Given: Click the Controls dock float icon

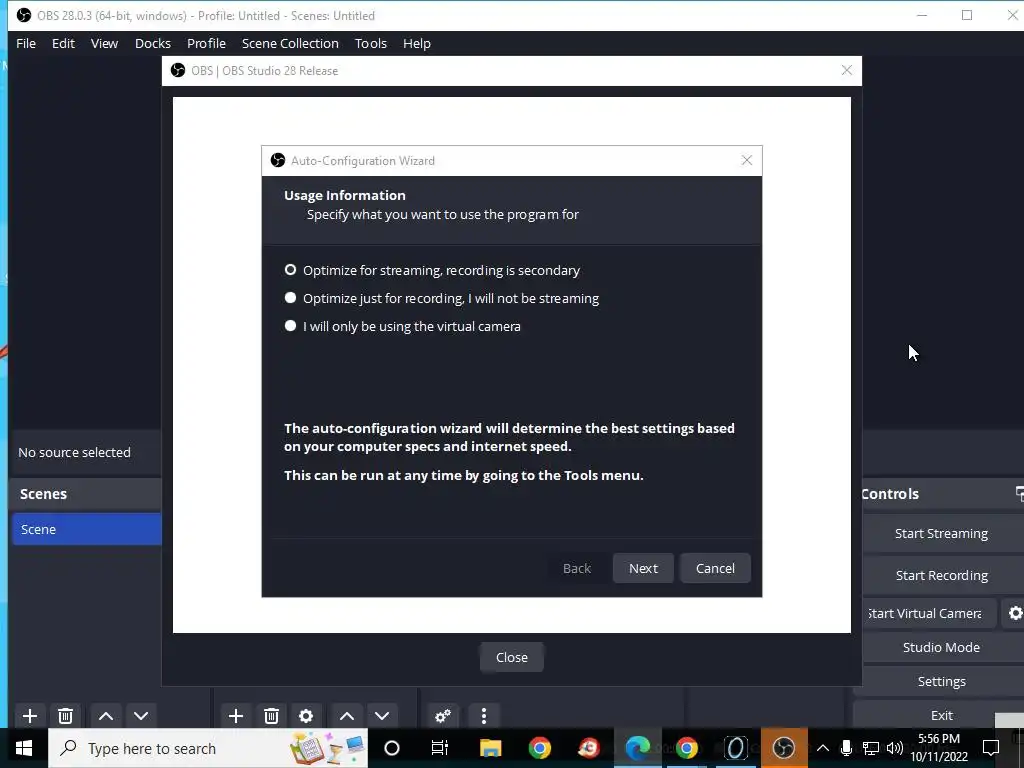Looking at the screenshot, I should 1019,494.
